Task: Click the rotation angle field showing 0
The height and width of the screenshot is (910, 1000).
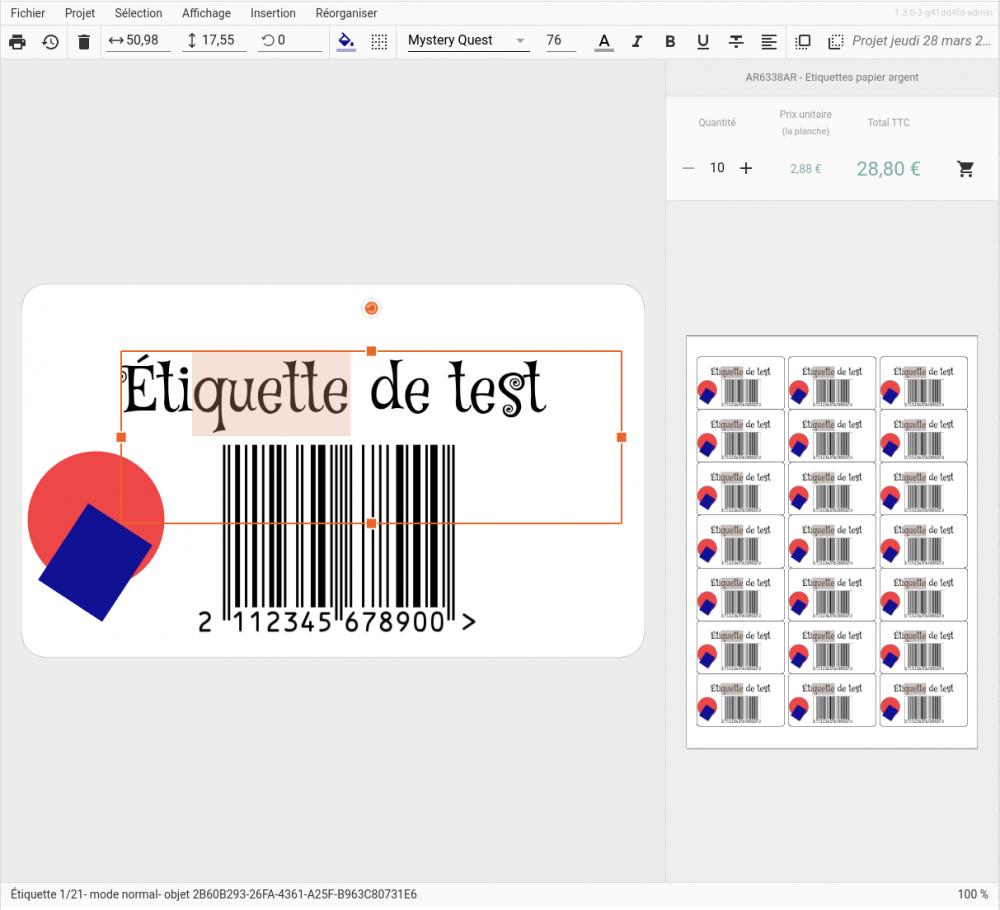Action: click(x=291, y=40)
